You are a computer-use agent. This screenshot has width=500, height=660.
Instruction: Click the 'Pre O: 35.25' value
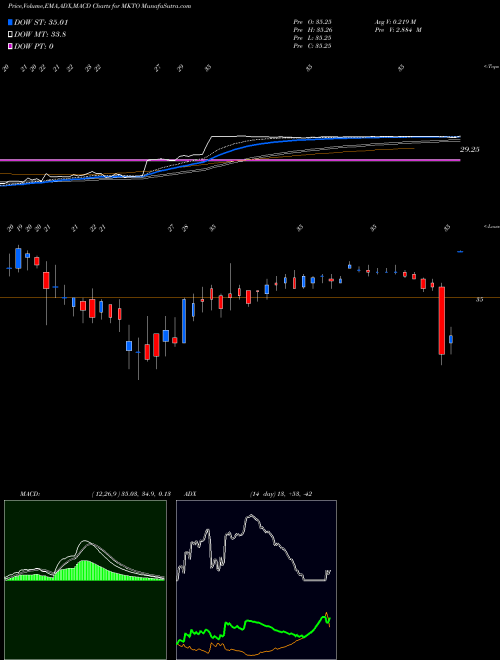(x=312, y=22)
